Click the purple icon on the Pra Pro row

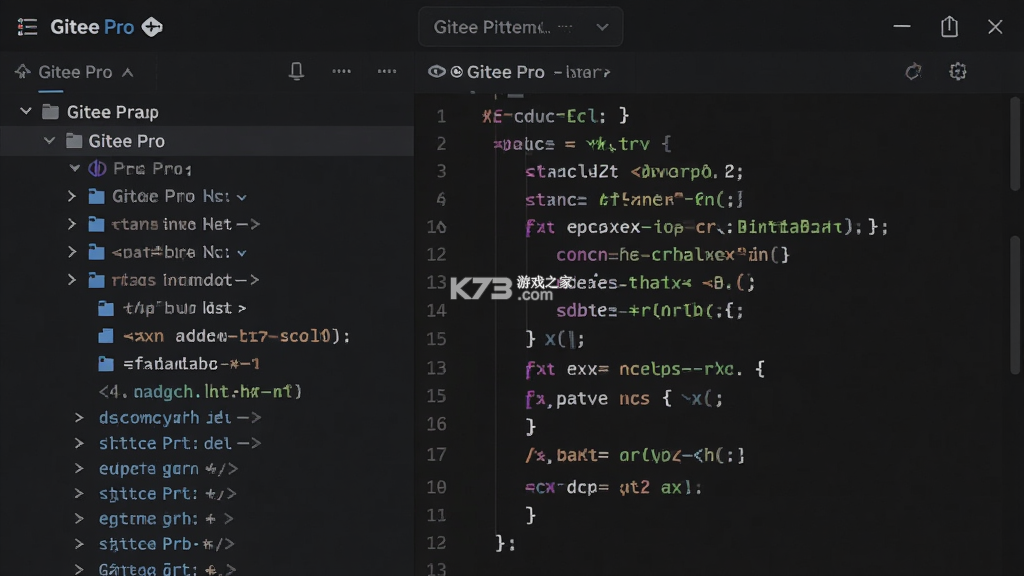click(97, 168)
